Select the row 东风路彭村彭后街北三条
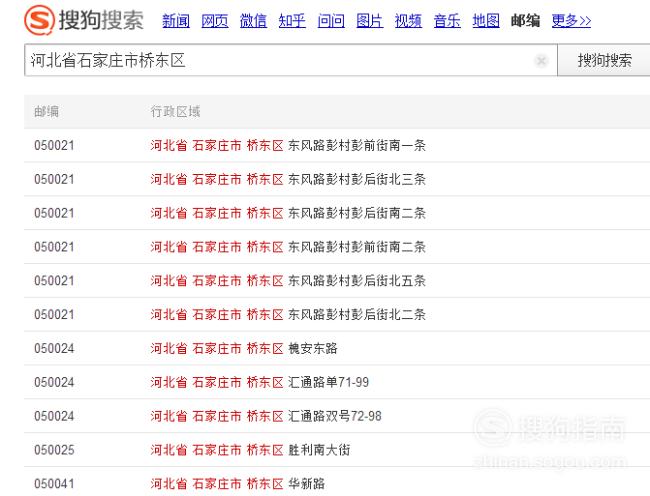 [x=337, y=179]
